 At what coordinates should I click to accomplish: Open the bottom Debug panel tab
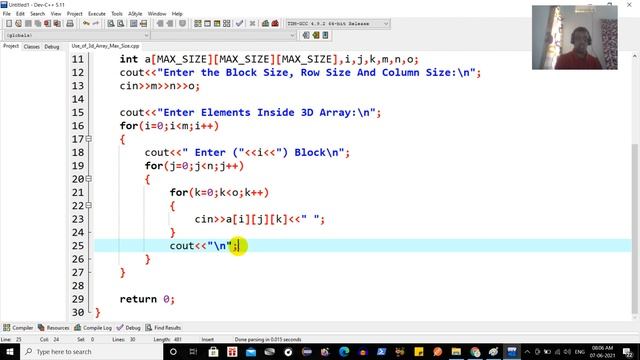click(x=129, y=327)
